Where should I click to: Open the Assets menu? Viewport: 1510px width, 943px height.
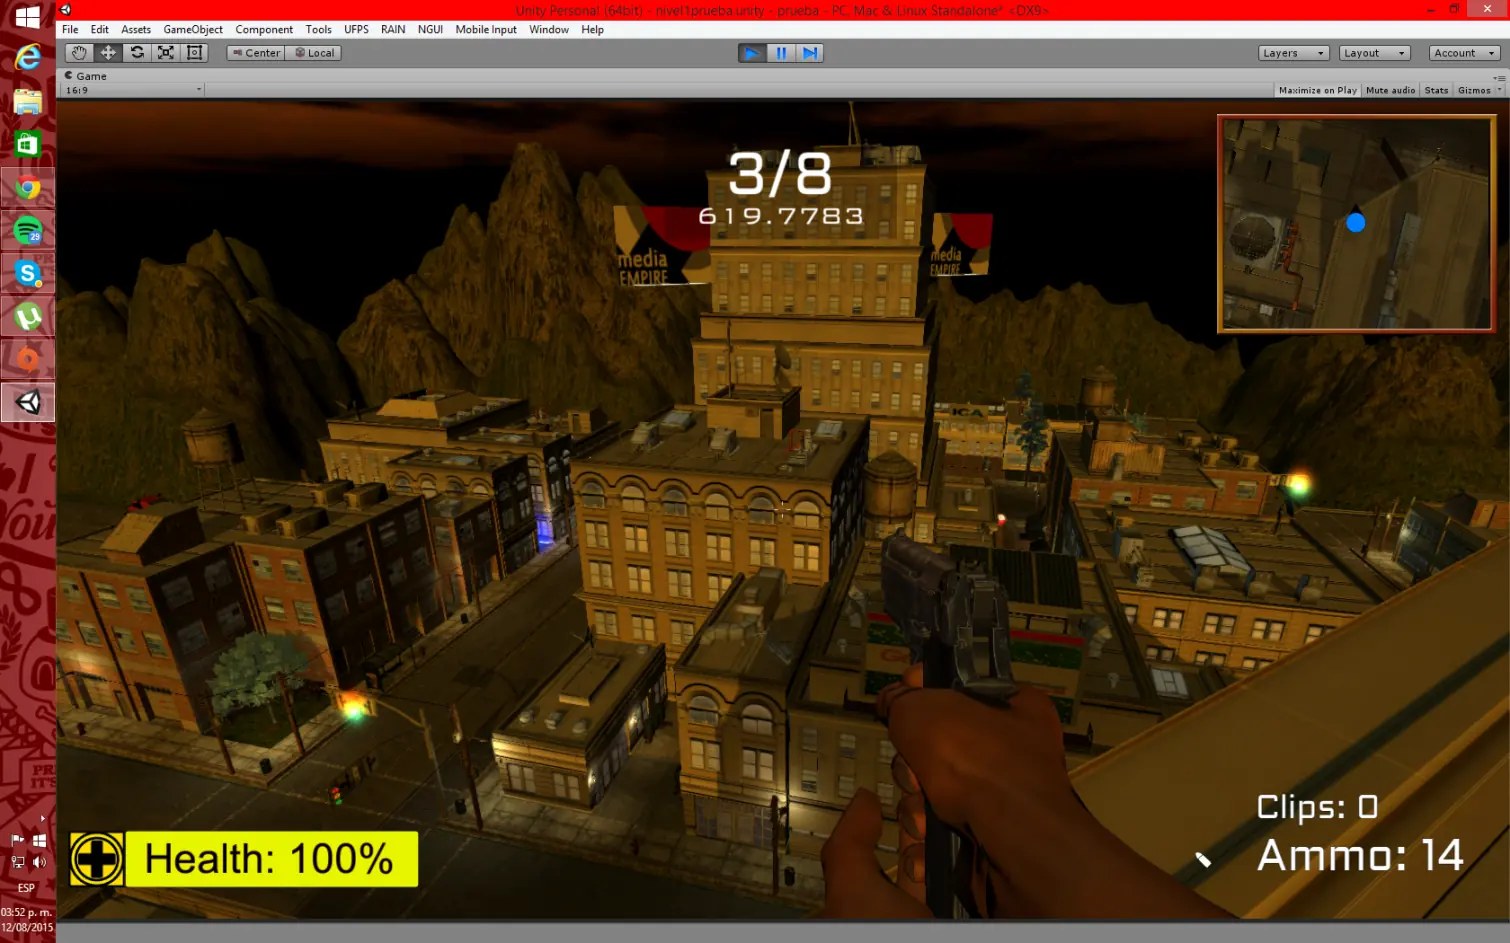coord(136,29)
